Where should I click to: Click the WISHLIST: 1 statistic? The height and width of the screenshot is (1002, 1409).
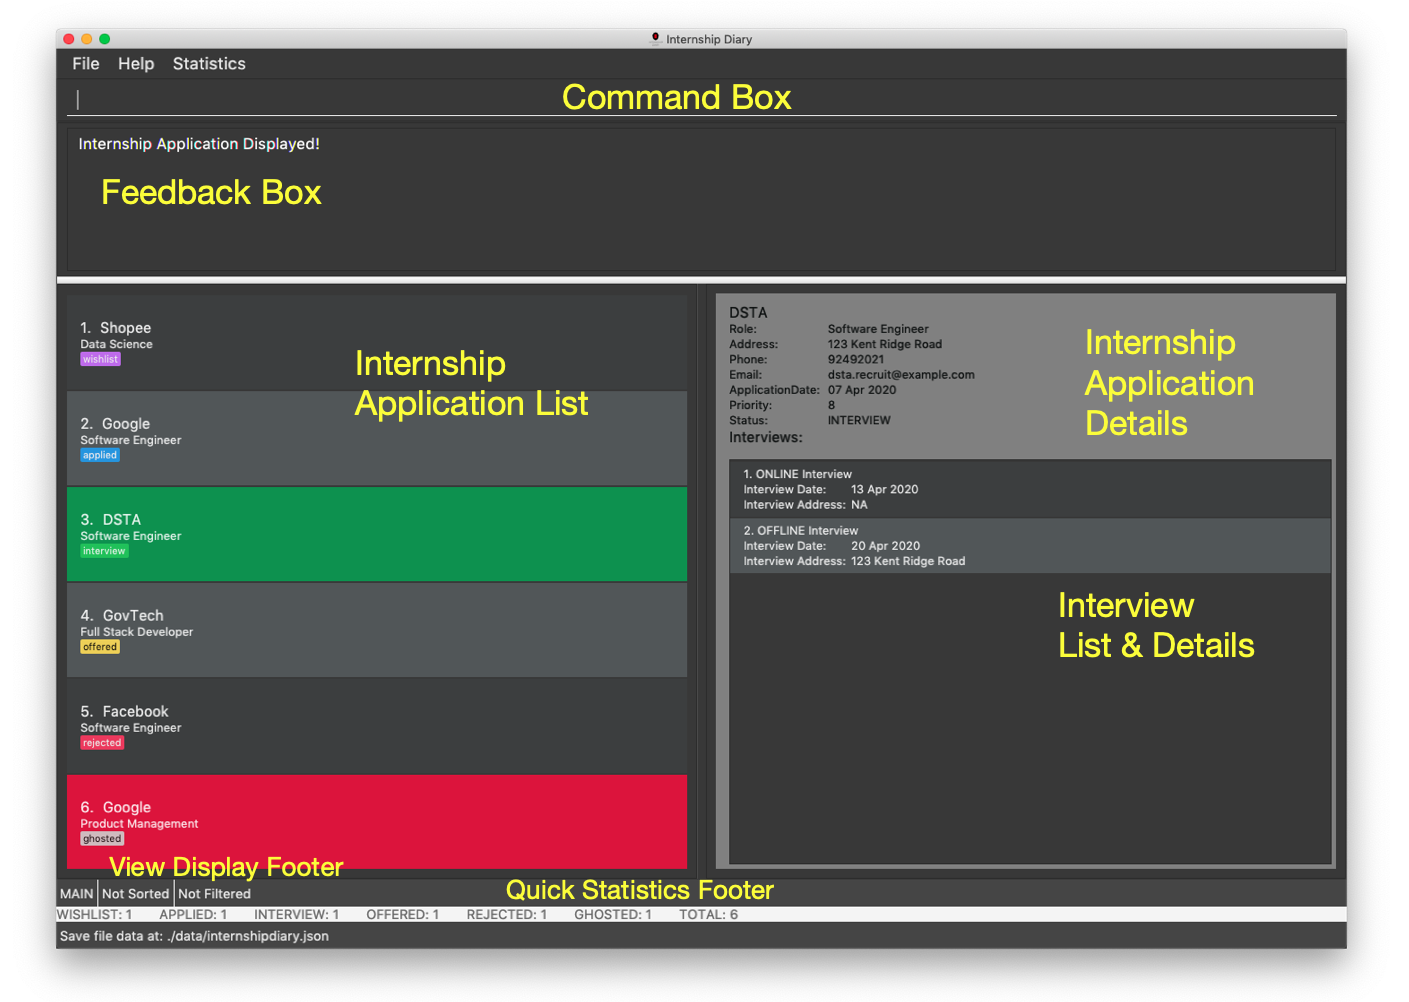(94, 915)
